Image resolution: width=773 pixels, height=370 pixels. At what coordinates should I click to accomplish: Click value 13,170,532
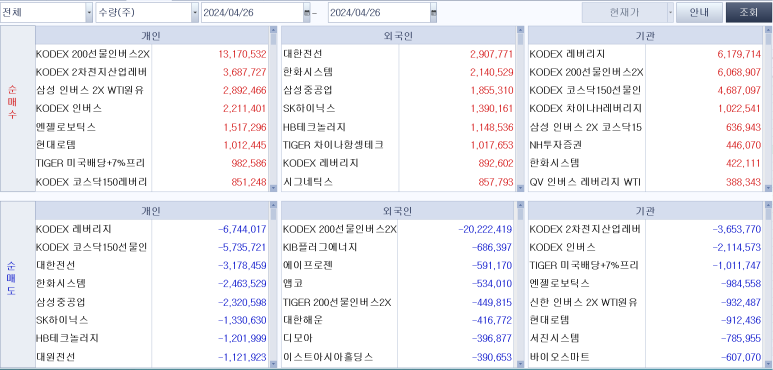click(242, 54)
